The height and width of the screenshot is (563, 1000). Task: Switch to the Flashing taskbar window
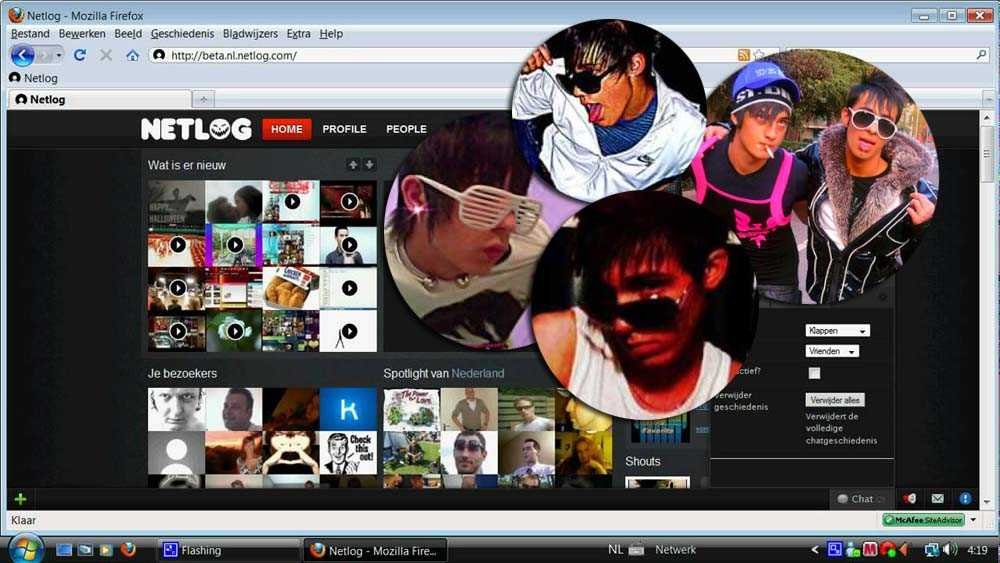tap(228, 550)
